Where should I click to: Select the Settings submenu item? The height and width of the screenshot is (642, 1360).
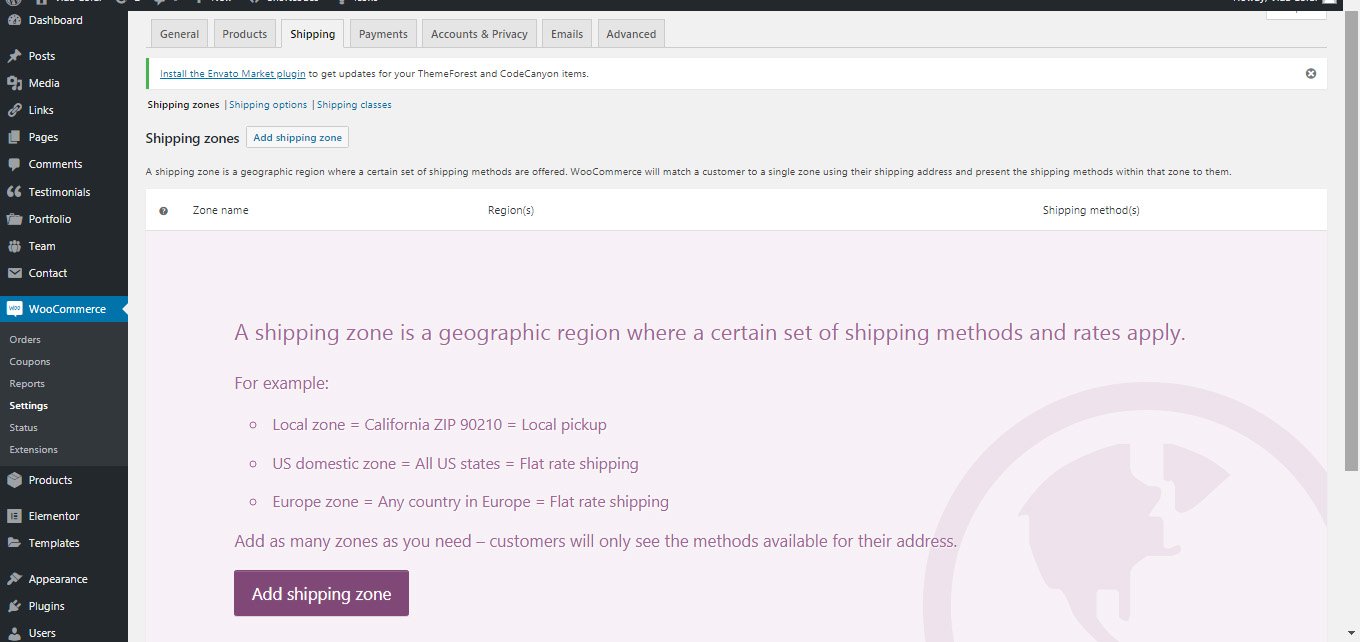29,406
